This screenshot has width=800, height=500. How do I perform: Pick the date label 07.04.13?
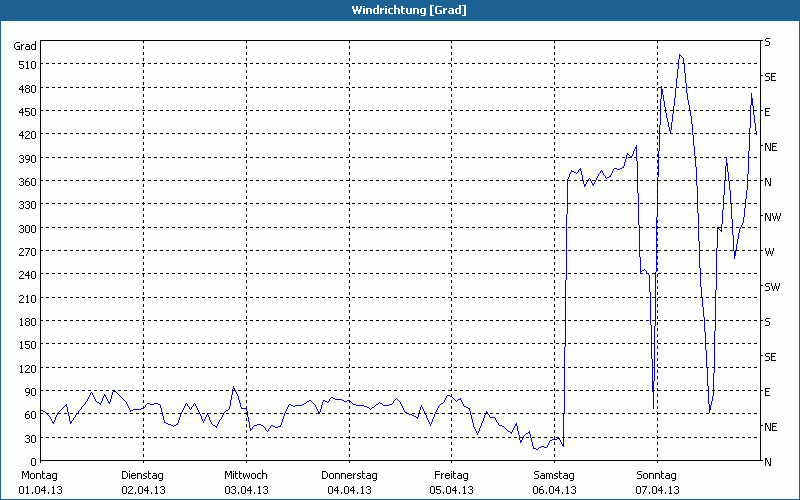[657, 490]
